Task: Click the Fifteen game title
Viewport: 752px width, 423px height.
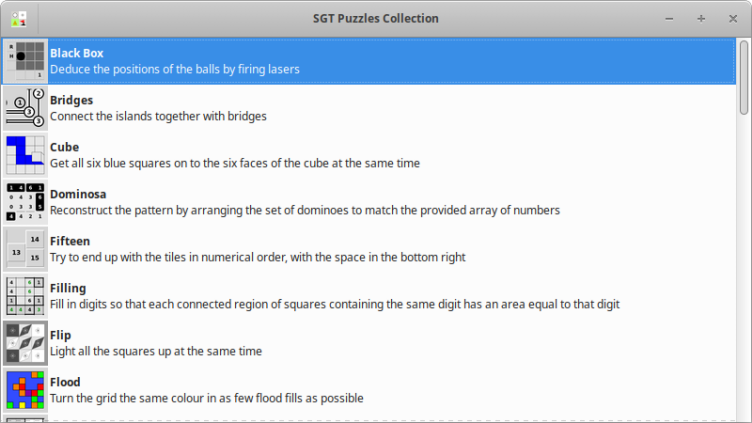Action: pyautogui.click(x=70, y=241)
